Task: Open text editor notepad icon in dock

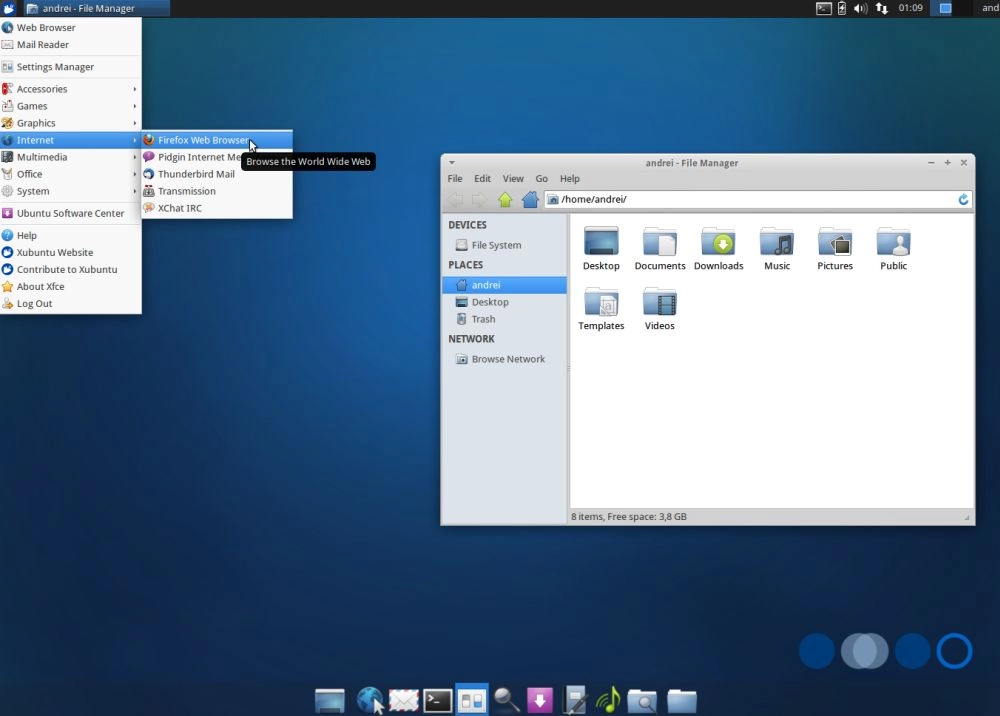Action: (x=575, y=700)
